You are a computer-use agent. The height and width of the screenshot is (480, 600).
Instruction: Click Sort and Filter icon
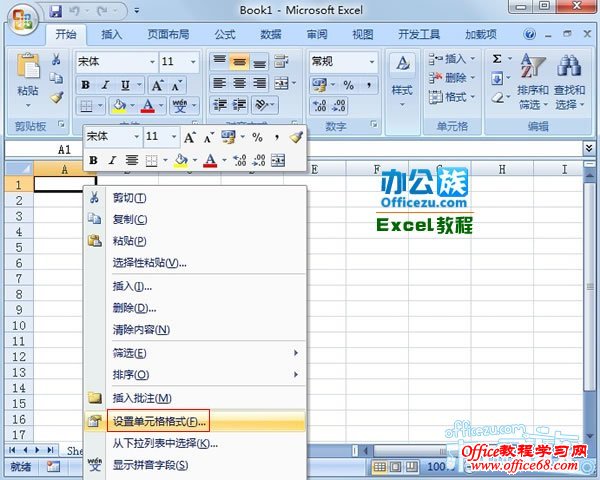tap(532, 65)
